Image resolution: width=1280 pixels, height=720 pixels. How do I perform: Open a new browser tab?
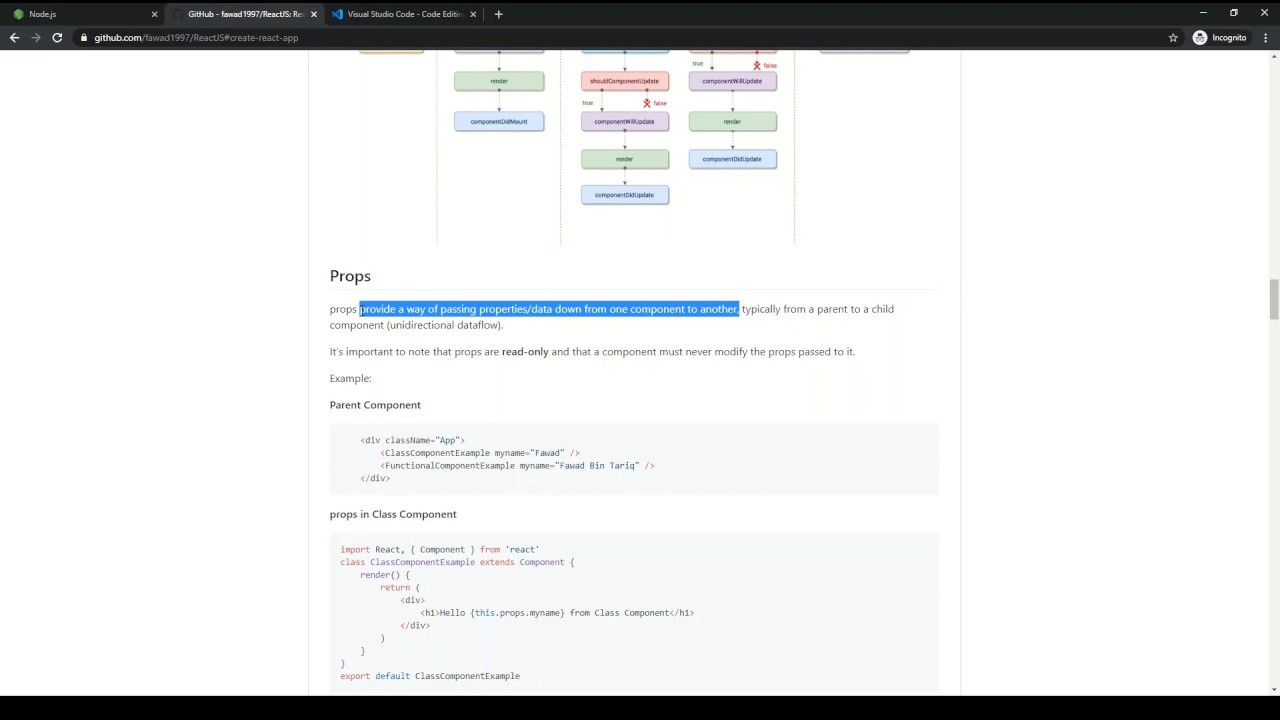click(498, 14)
